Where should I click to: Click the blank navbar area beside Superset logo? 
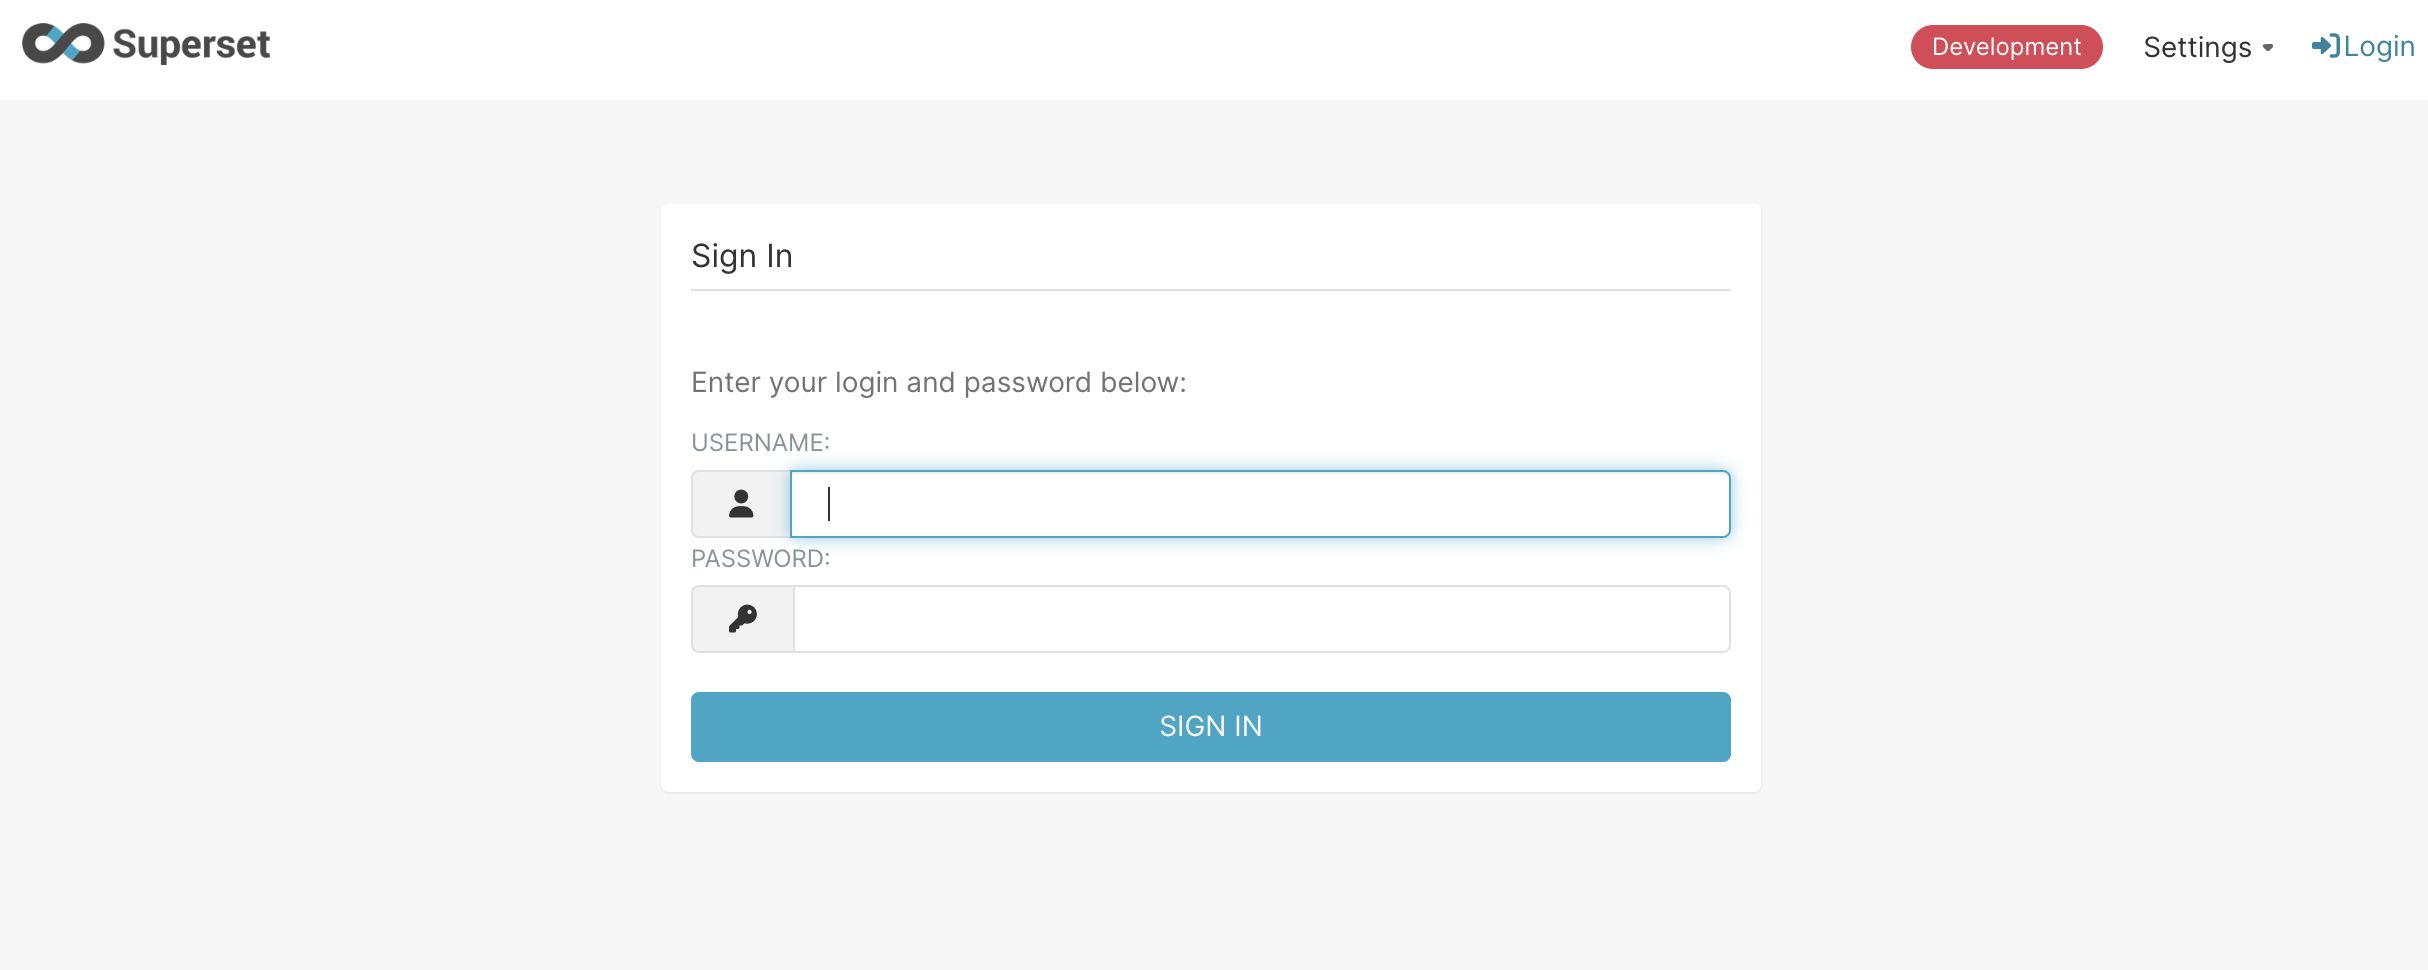[x=1000, y=48]
